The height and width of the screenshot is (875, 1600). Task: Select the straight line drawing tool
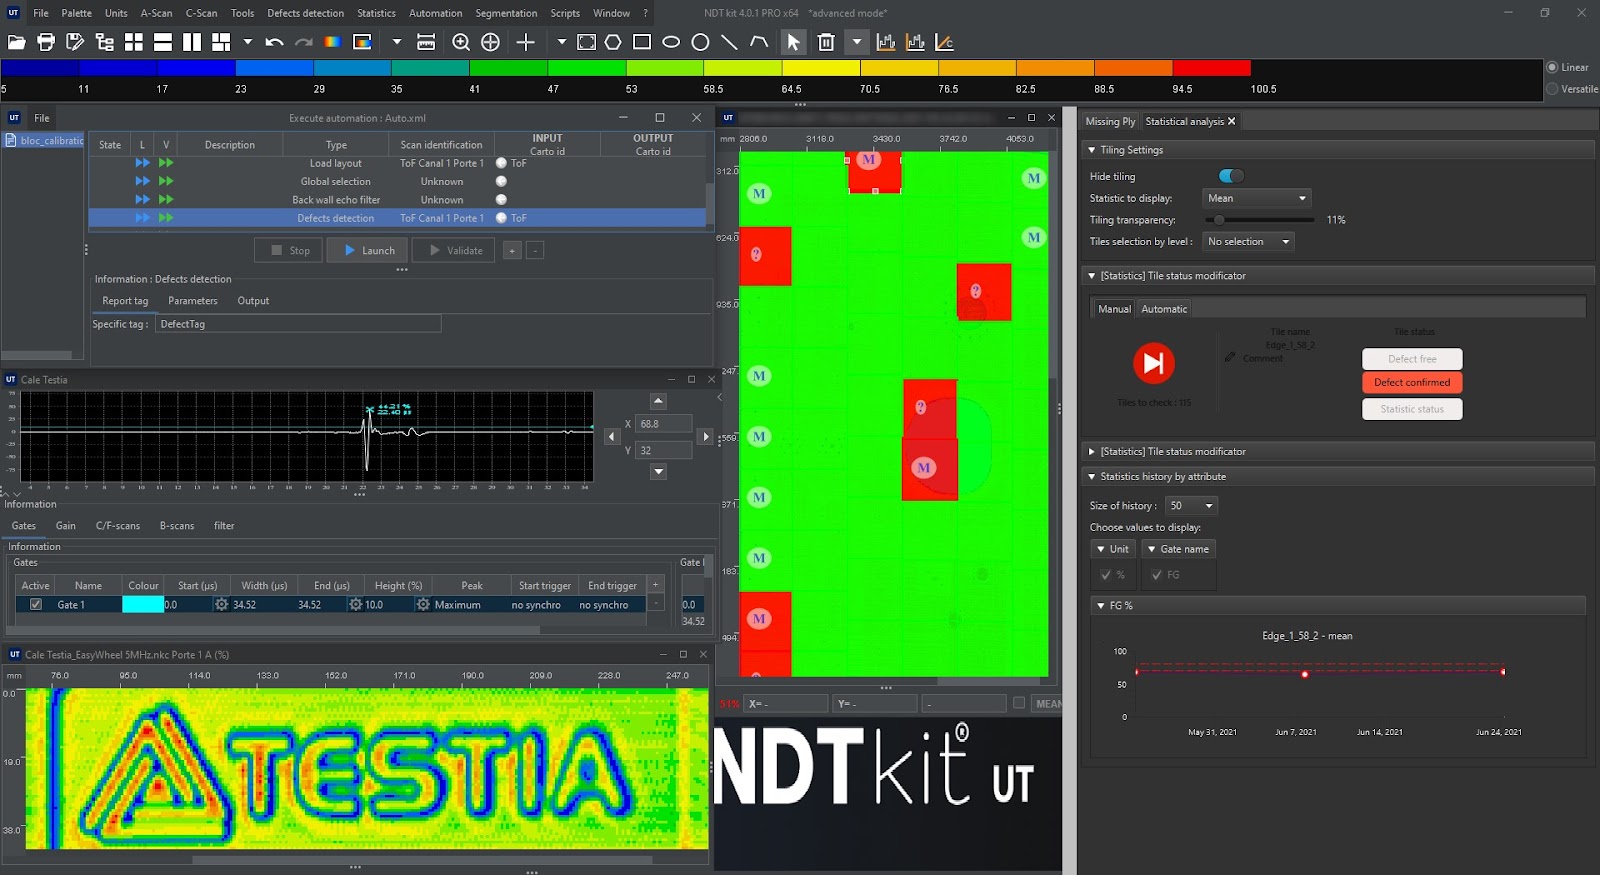pyautogui.click(x=729, y=42)
